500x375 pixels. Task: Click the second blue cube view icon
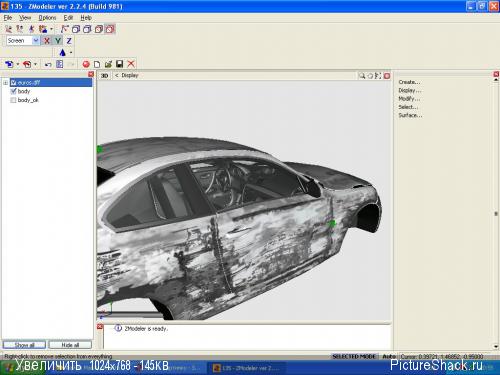click(x=87, y=29)
